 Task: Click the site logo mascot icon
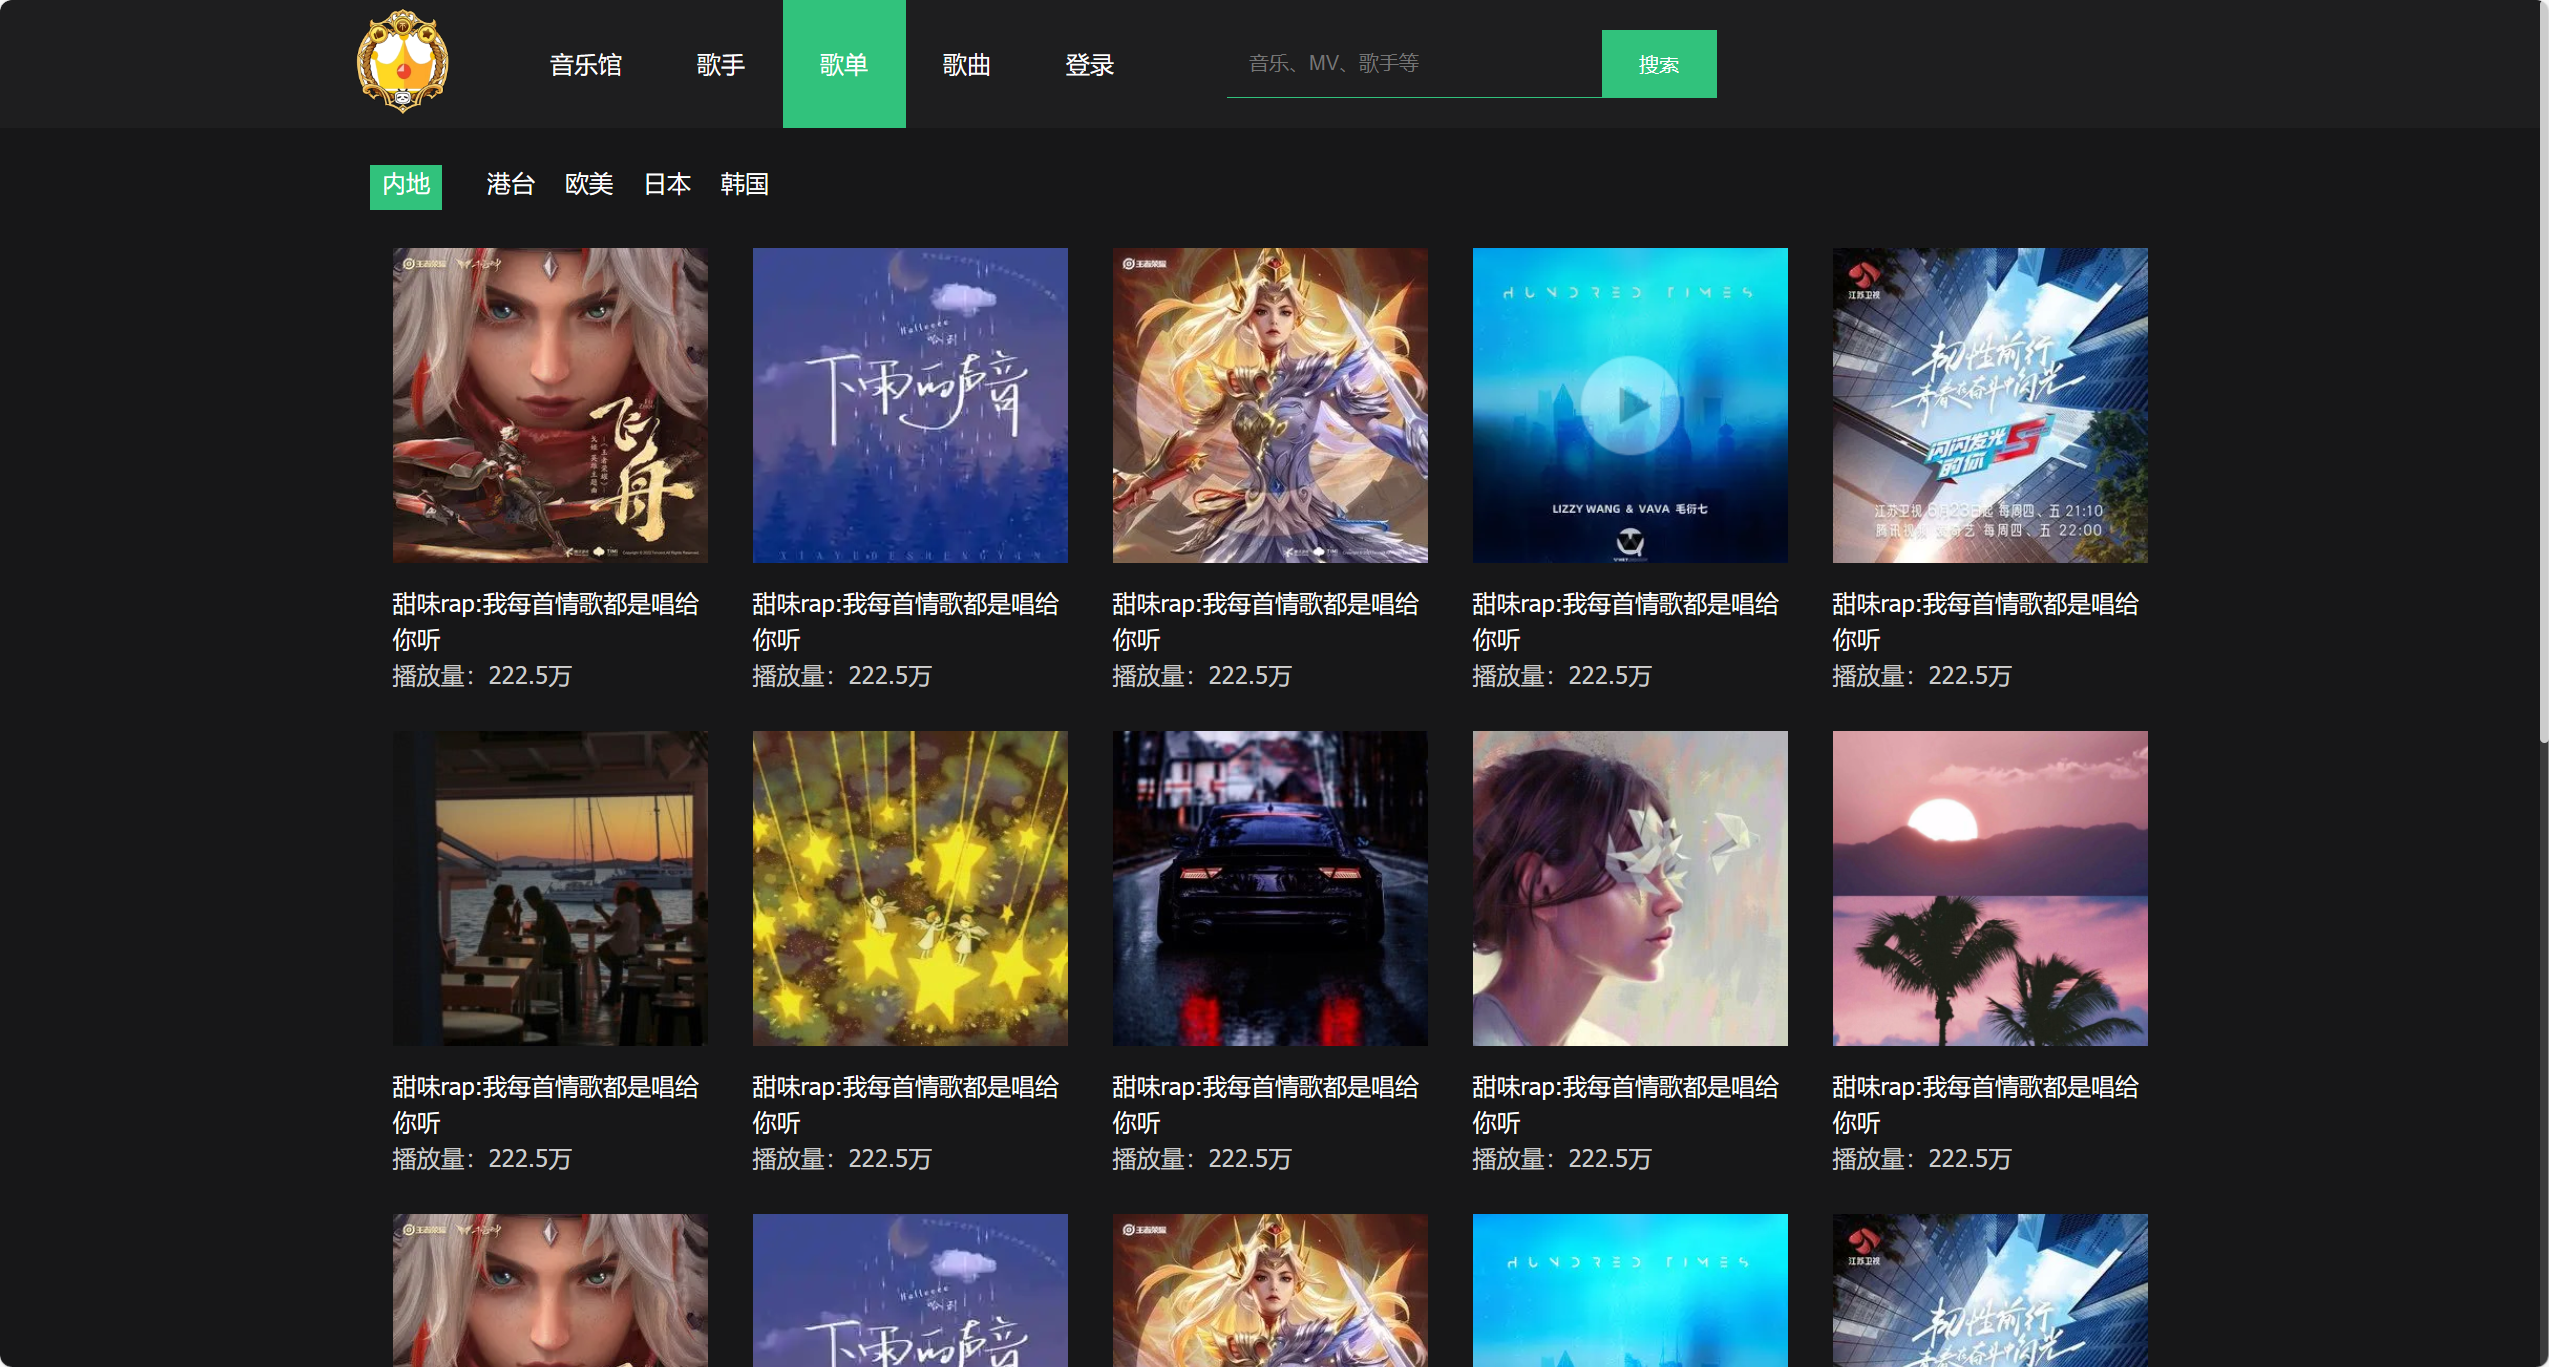point(402,62)
